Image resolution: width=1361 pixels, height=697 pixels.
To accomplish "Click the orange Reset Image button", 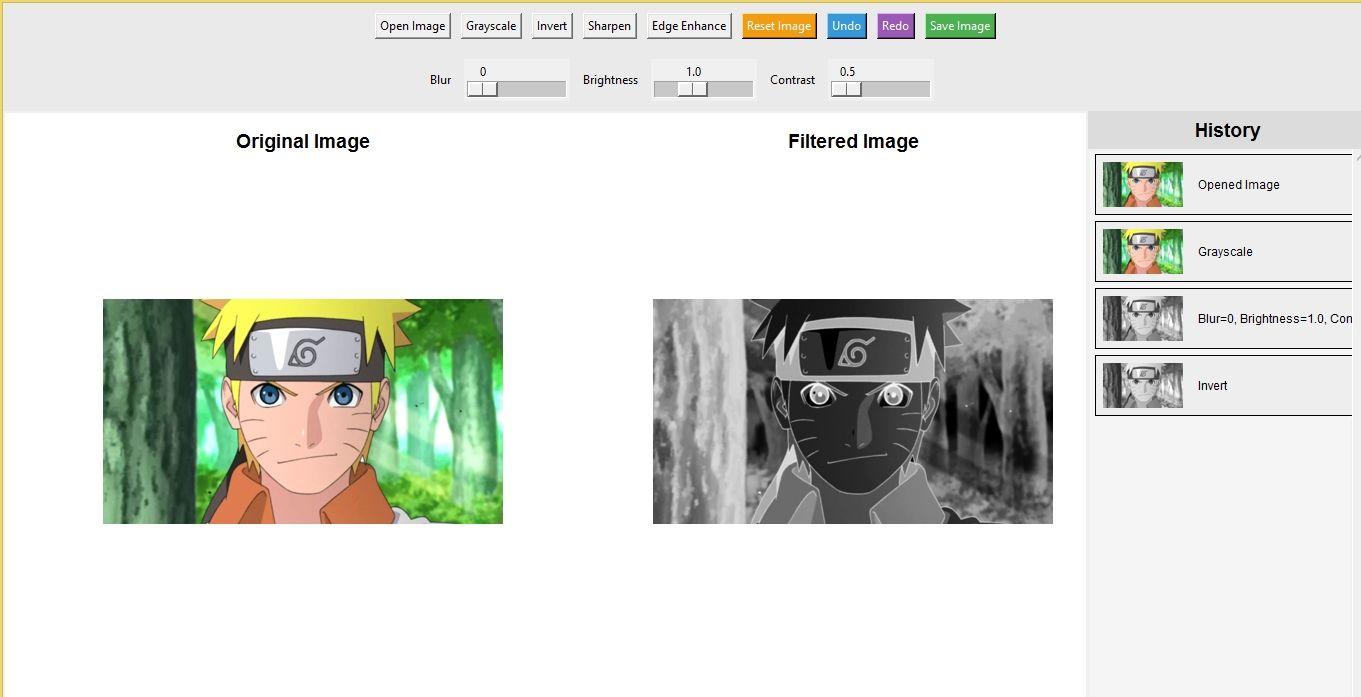I will click(779, 26).
